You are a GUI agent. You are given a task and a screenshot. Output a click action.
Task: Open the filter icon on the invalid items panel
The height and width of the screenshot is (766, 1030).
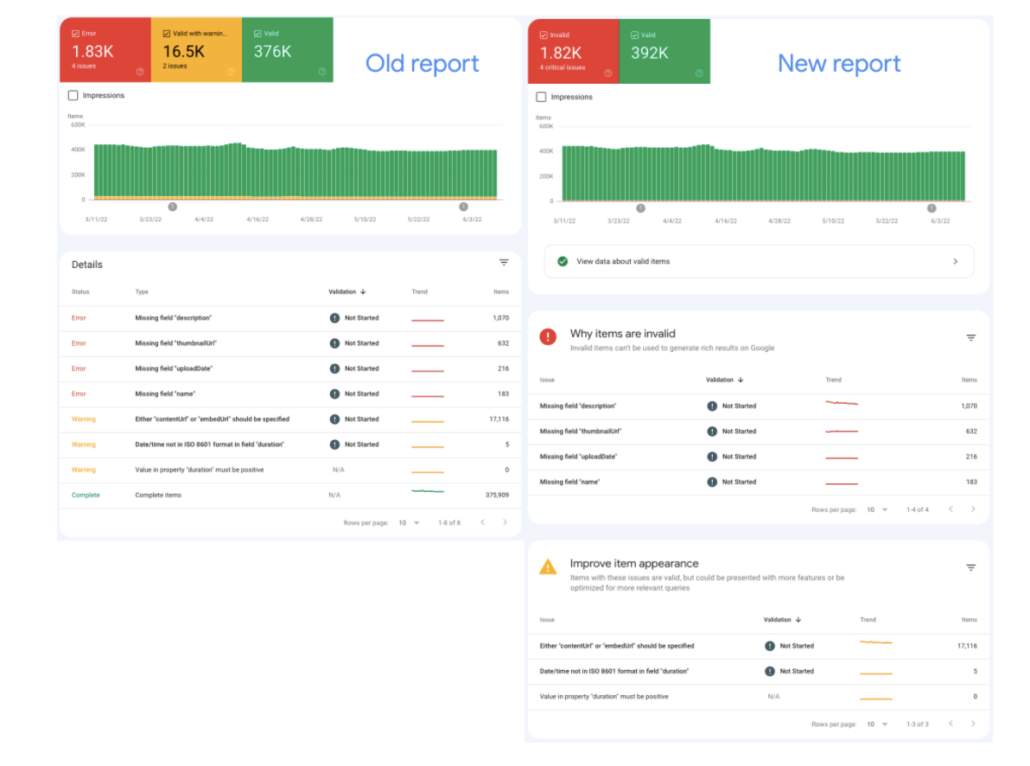coord(971,338)
